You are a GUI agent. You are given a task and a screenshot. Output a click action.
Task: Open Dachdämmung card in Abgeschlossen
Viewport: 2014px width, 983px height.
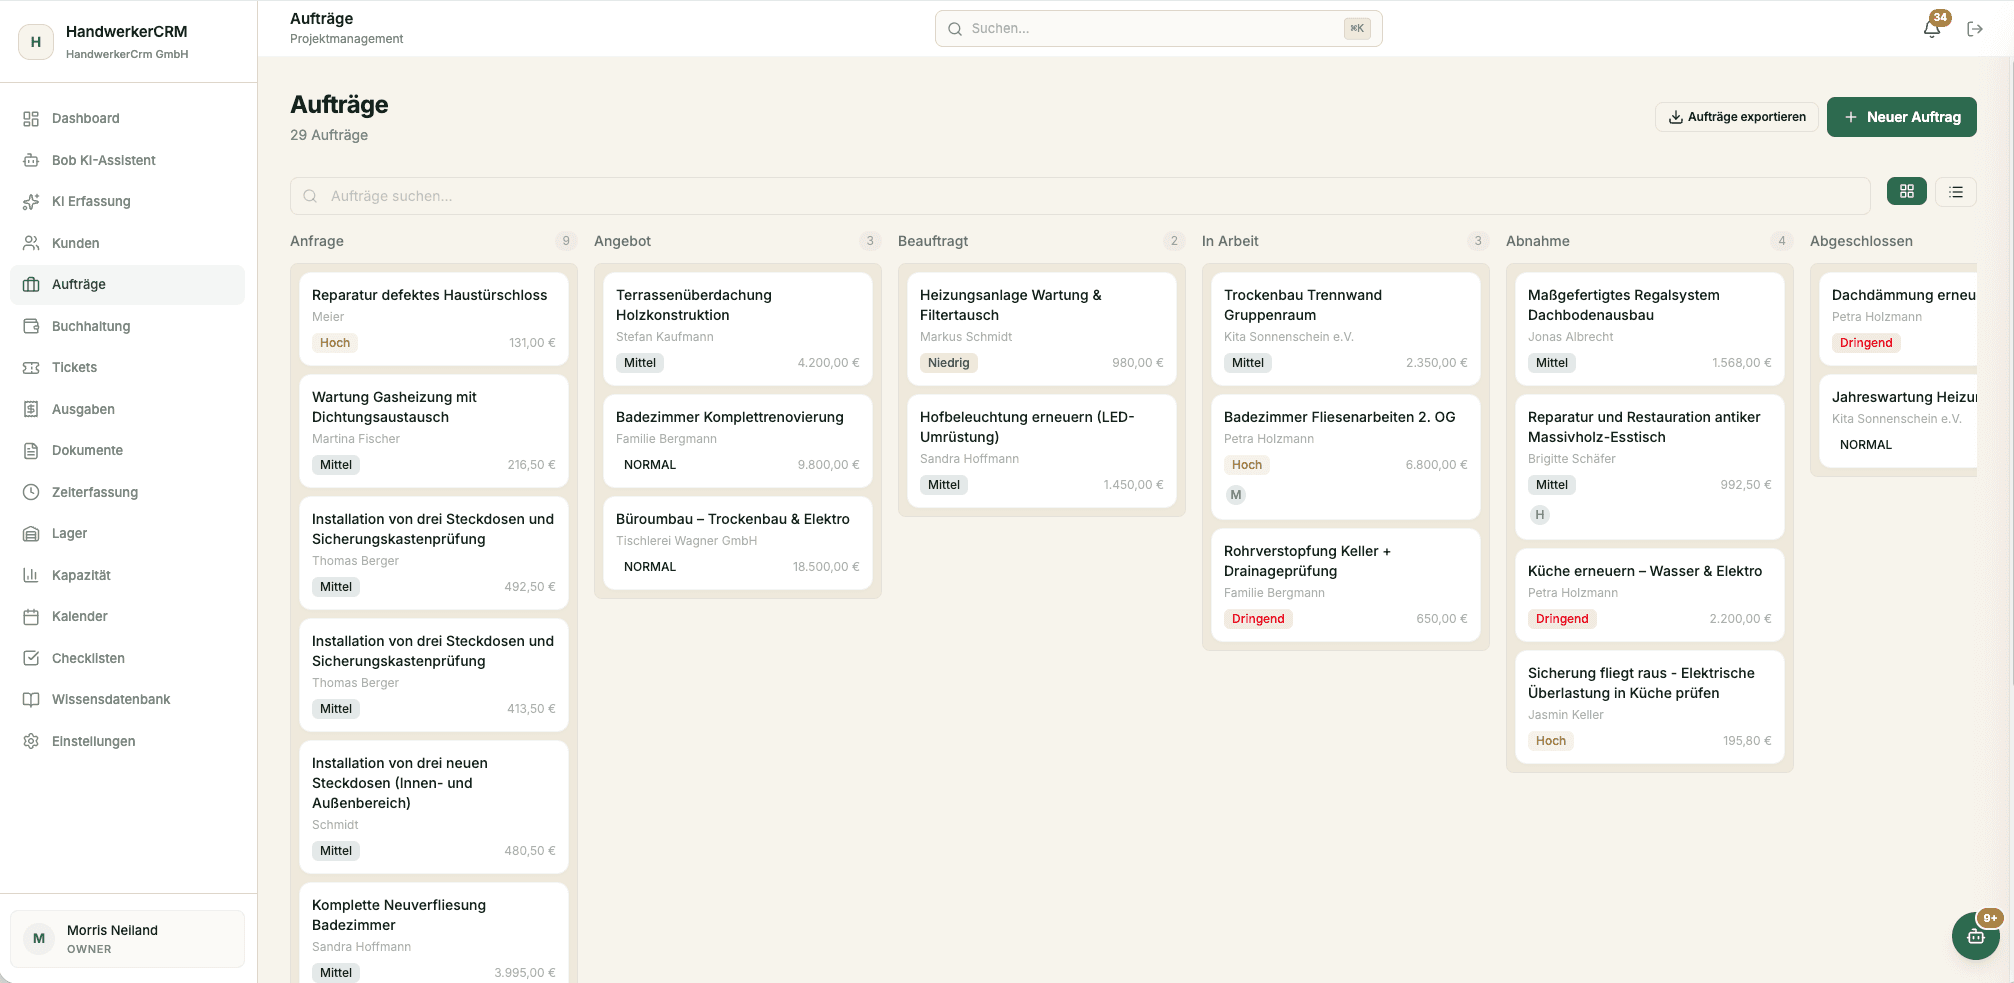pos(1898,319)
